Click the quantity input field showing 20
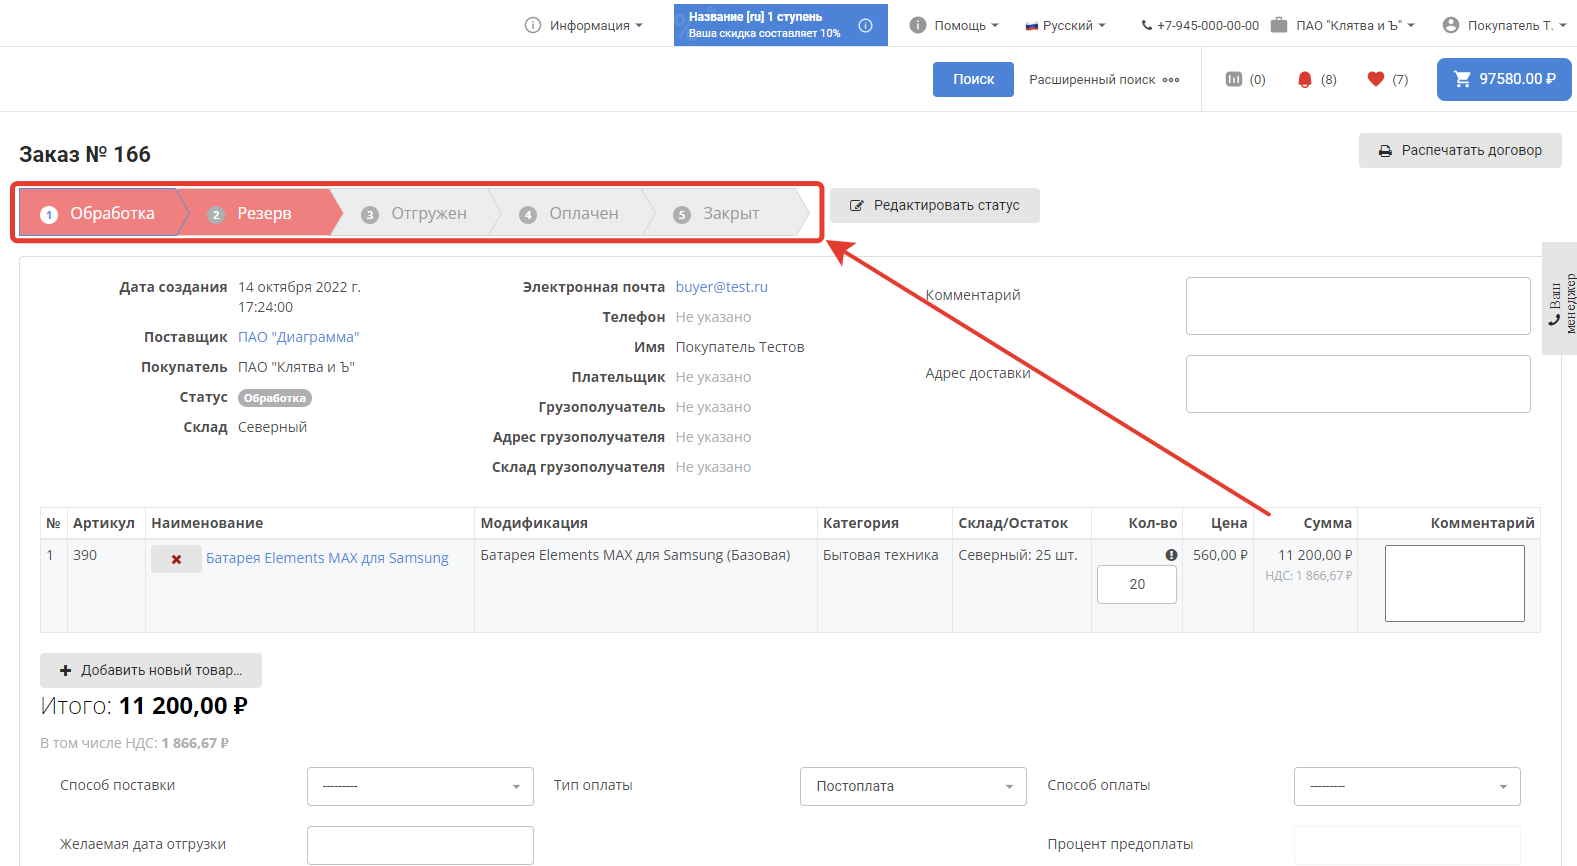1577x866 pixels. point(1136,584)
